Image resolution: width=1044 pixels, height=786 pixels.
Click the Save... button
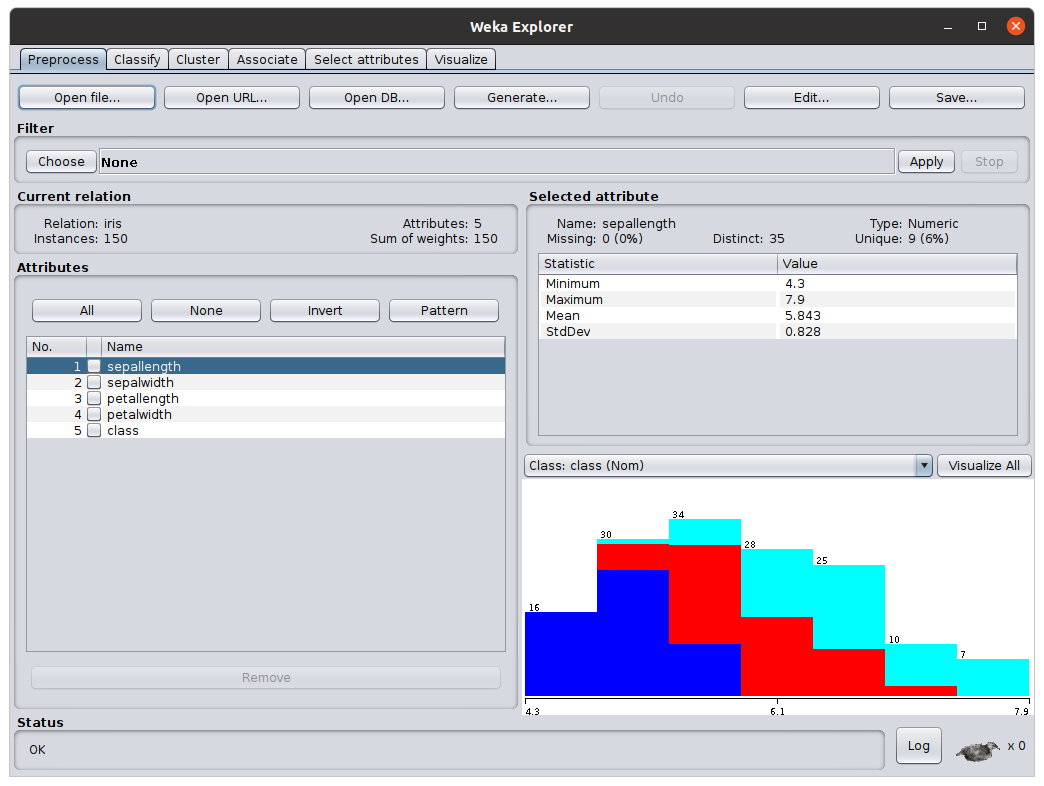tap(957, 97)
